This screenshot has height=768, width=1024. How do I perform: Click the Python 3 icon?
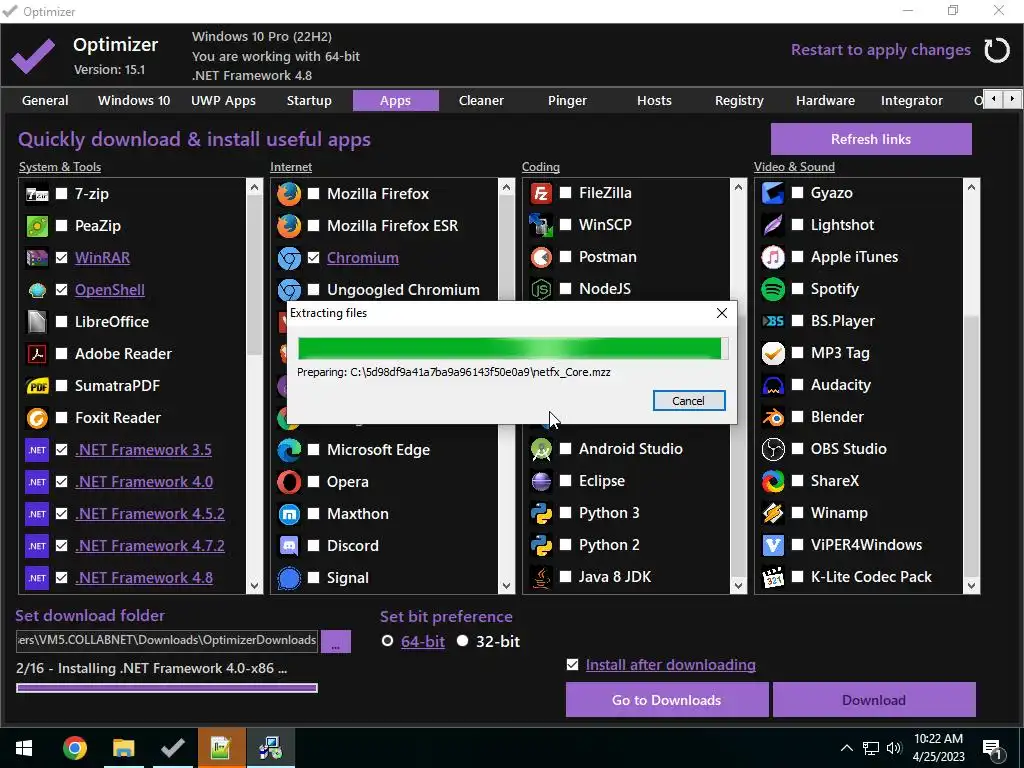541,513
